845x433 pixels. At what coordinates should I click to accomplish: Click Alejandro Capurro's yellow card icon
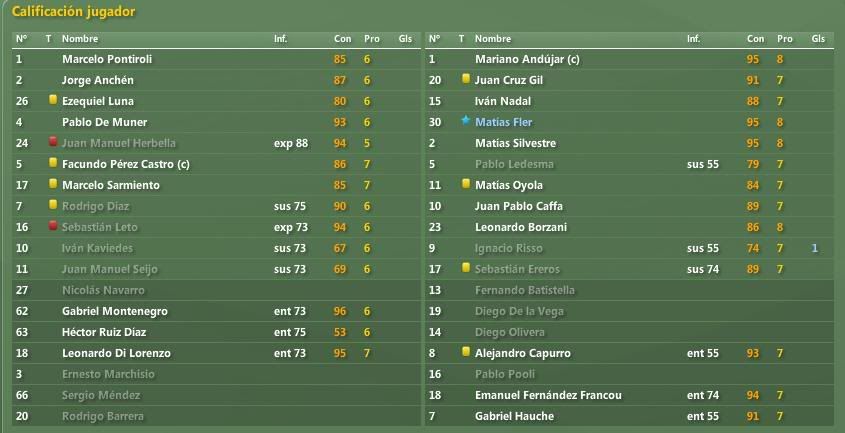[466, 352]
